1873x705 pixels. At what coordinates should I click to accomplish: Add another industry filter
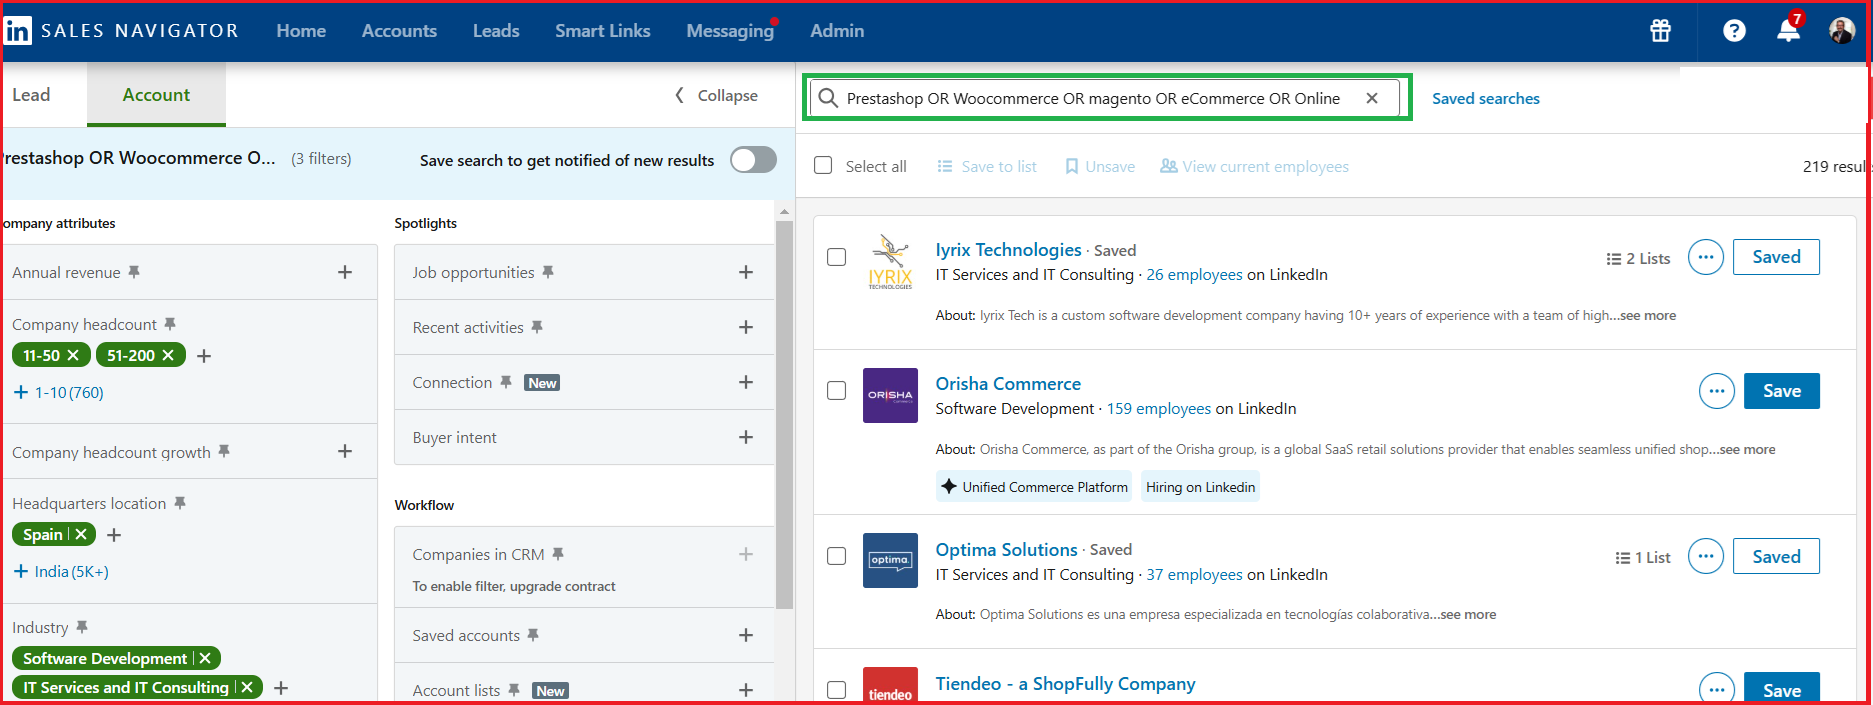281,688
